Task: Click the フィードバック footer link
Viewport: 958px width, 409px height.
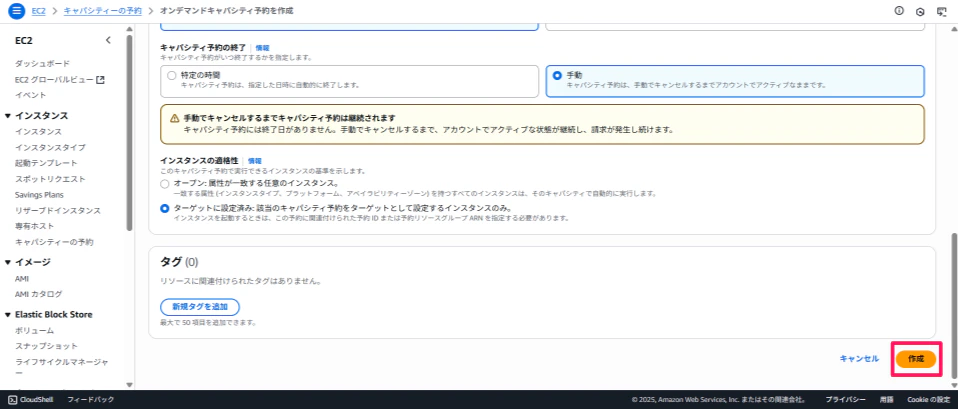Action: point(90,400)
